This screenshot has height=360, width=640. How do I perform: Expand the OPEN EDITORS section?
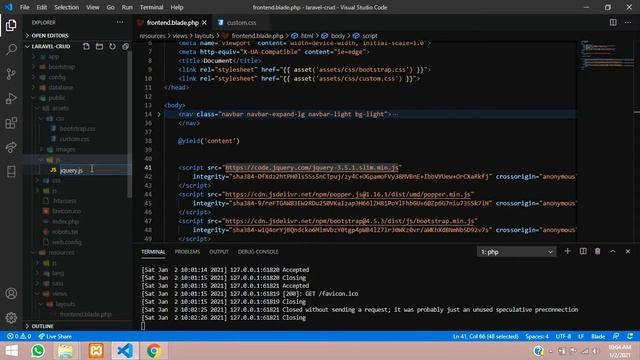click(x=50, y=36)
